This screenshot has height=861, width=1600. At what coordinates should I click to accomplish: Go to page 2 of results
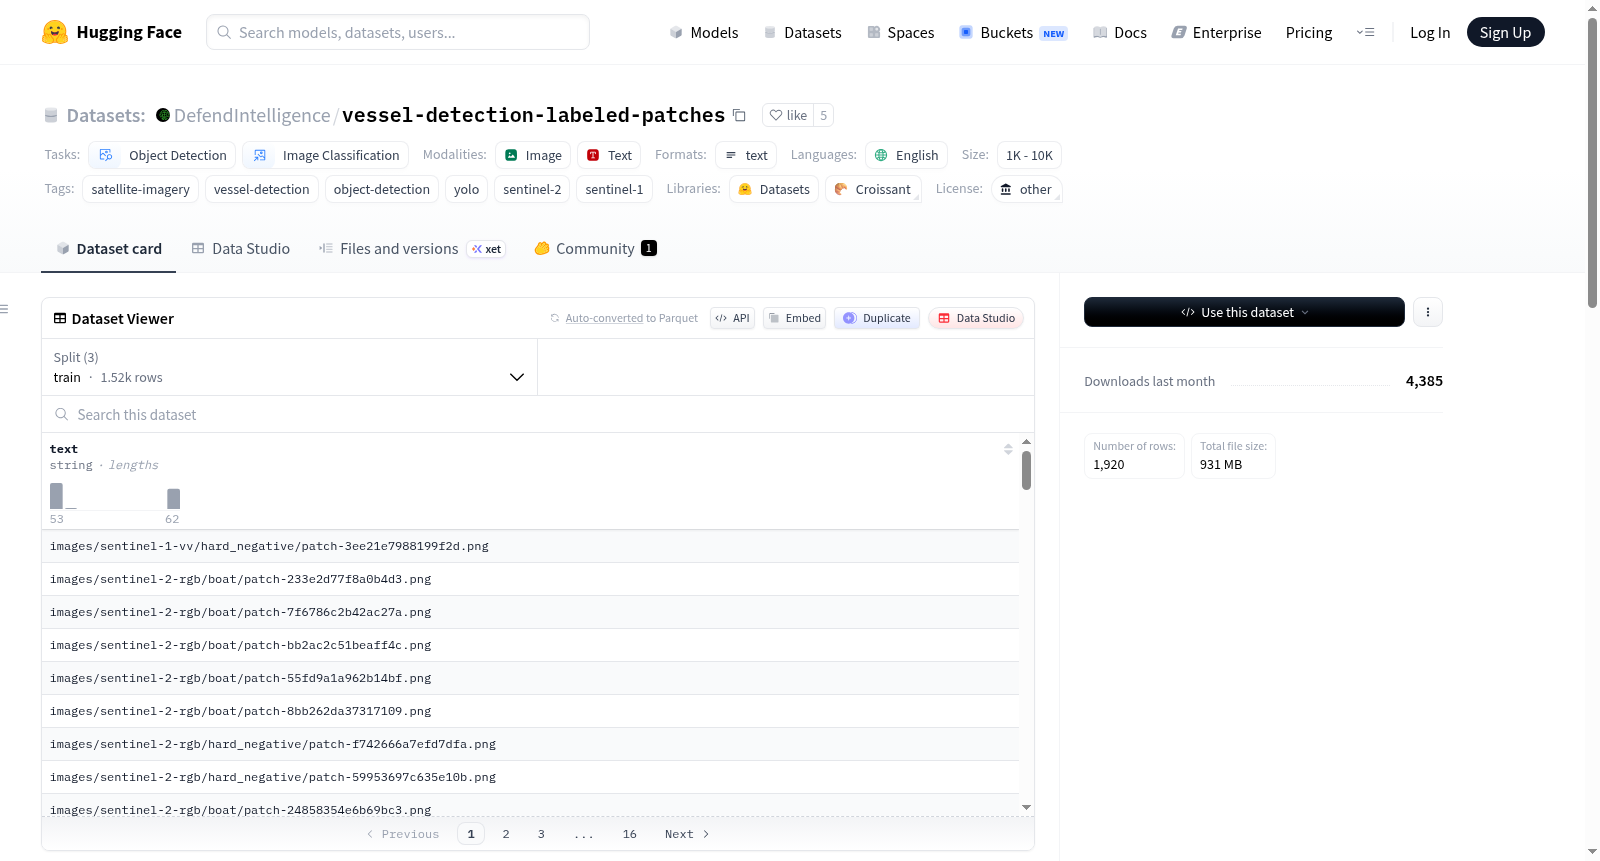[x=506, y=834]
